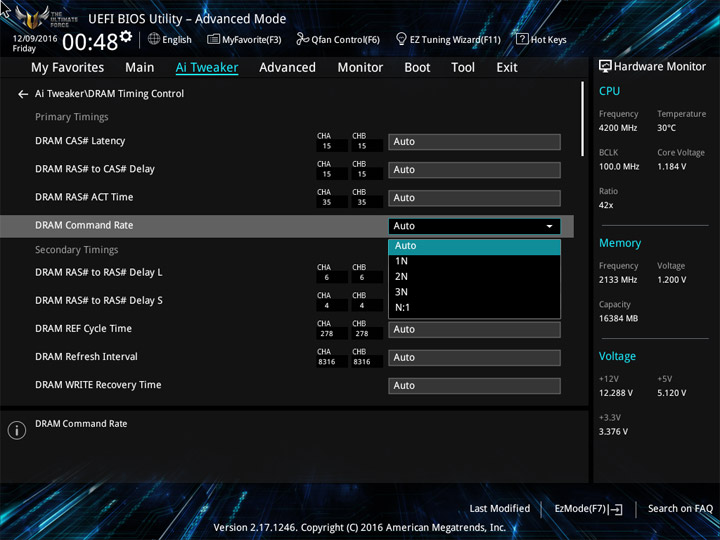Click the Hot Keys label
This screenshot has height=540, width=720.
(549, 39)
